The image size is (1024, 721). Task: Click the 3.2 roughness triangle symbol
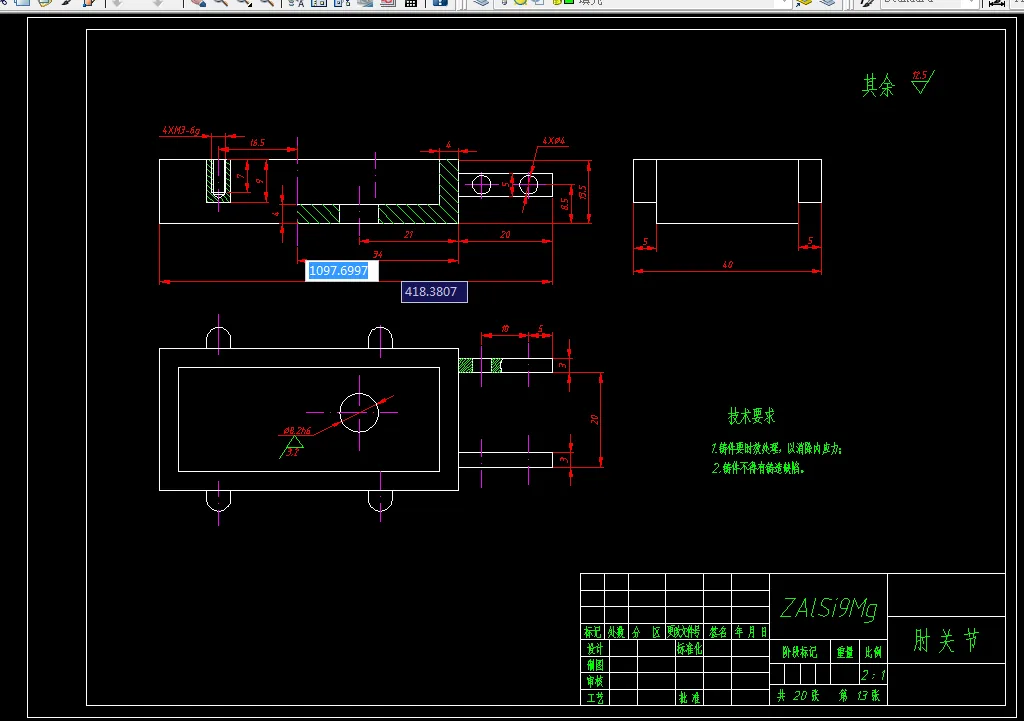coord(293,447)
